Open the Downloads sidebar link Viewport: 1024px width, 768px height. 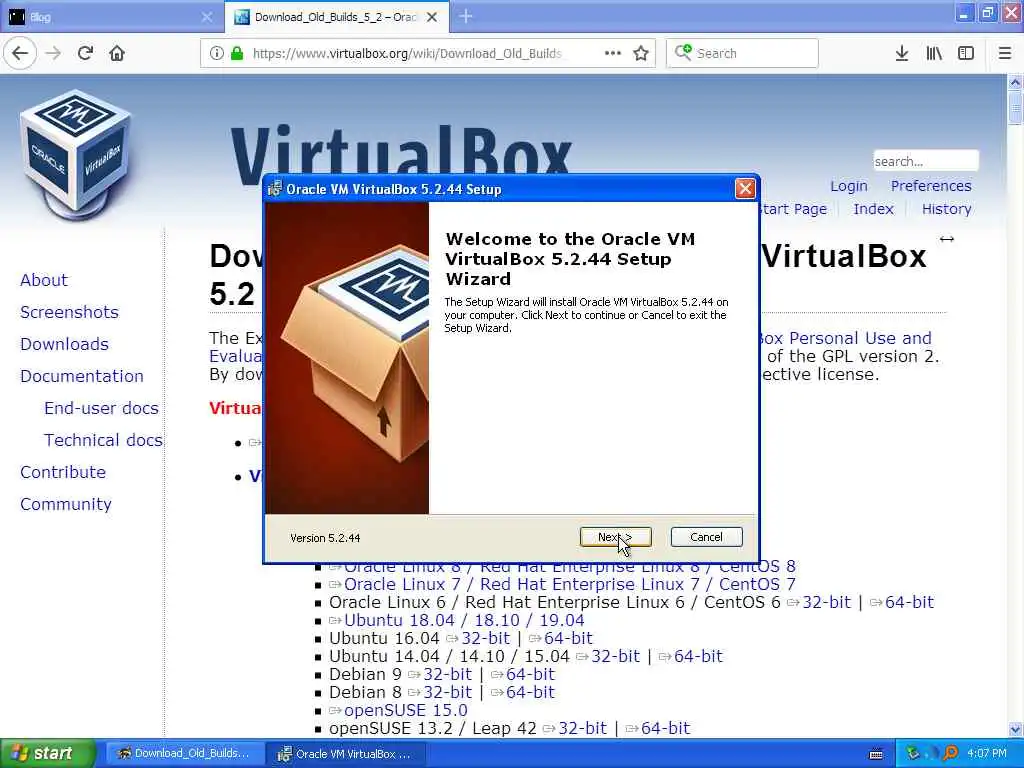tap(64, 344)
